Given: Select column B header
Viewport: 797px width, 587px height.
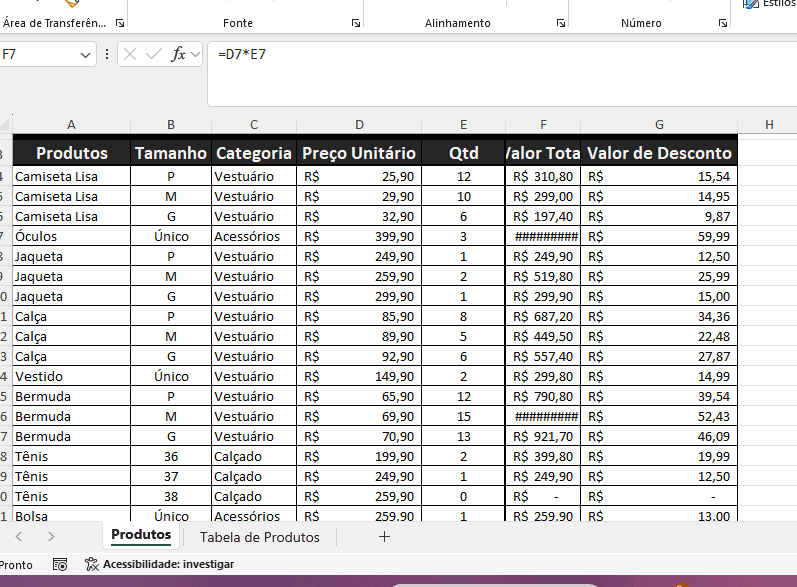Looking at the screenshot, I should (x=171, y=125).
